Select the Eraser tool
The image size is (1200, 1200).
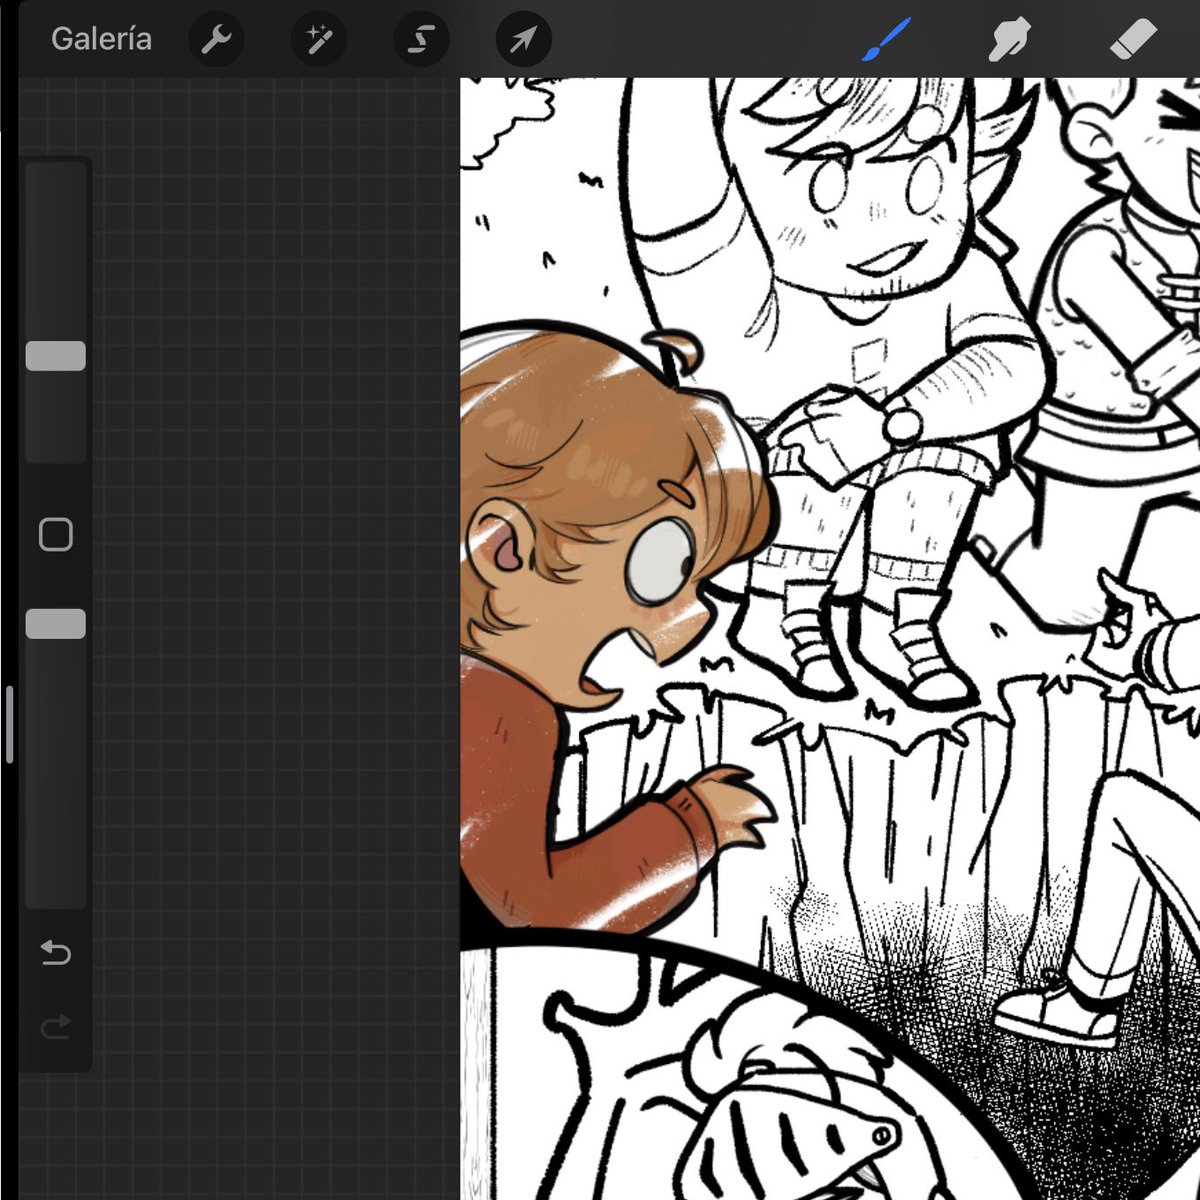click(1133, 40)
